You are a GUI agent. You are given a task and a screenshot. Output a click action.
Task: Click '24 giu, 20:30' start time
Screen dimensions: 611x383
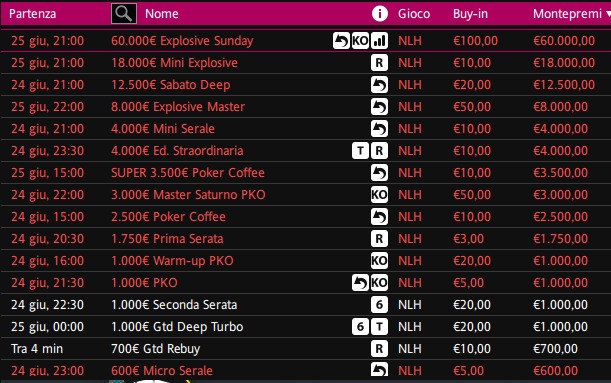click(x=47, y=239)
